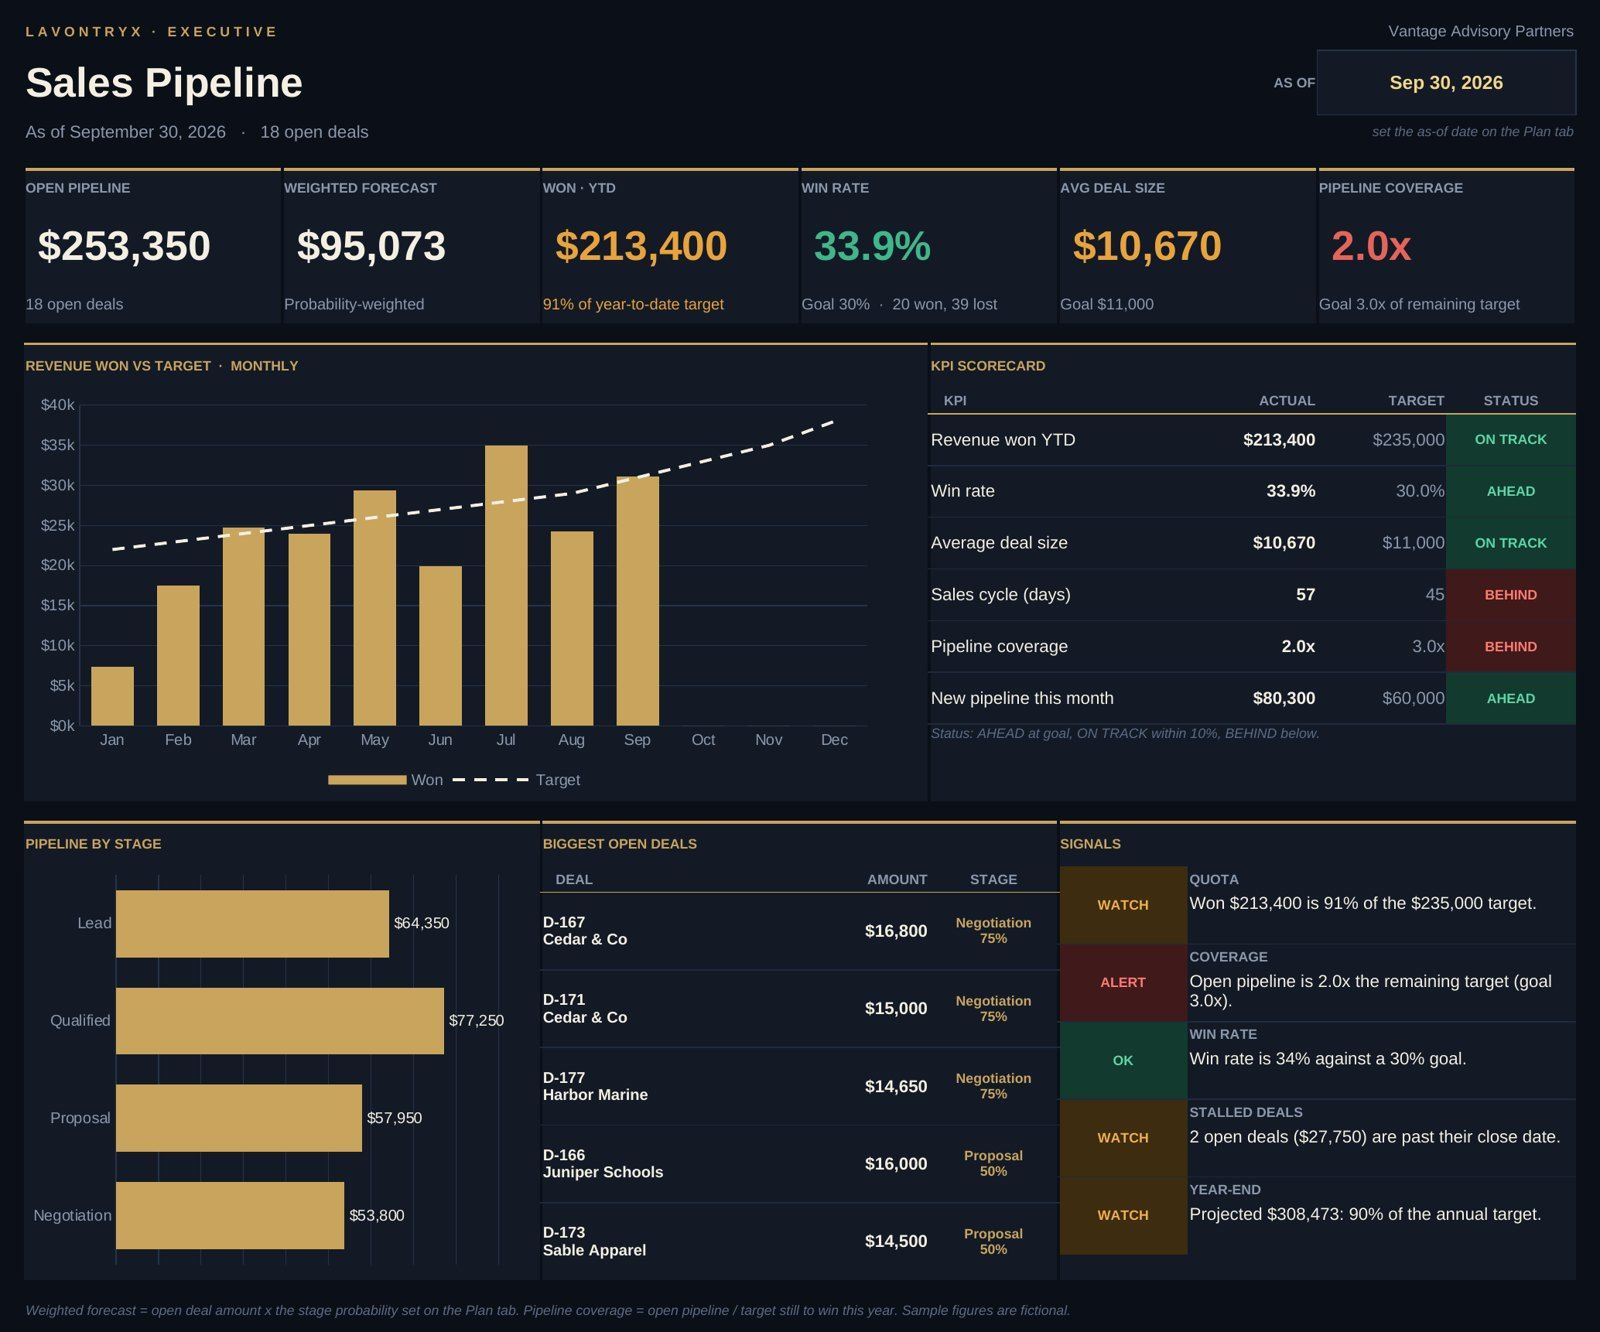This screenshot has height=1332, width=1600.
Task: Click the ALERT badge for Coverage signal
Action: point(1123,983)
